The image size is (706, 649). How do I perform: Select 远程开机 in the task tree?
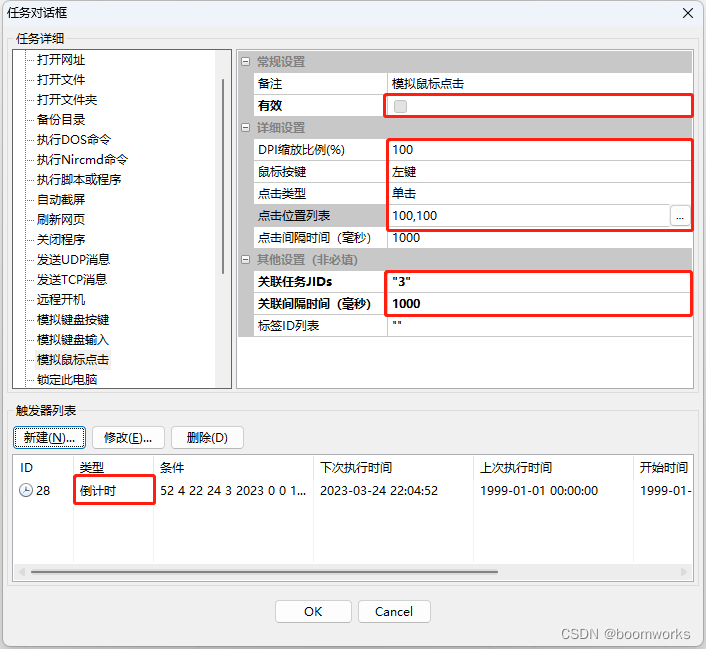click(61, 300)
